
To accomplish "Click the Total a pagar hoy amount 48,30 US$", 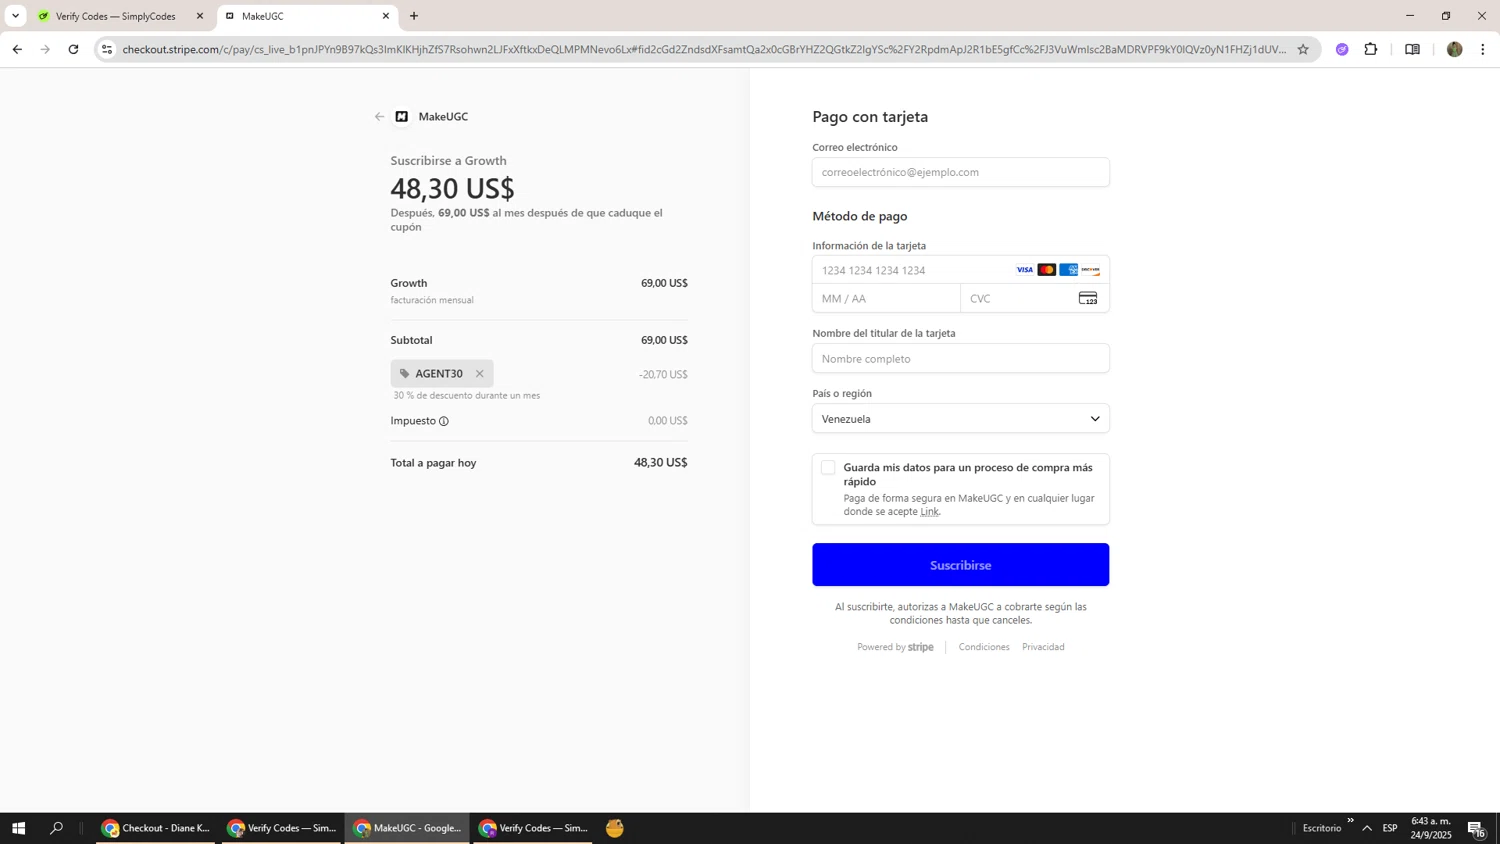I will coord(660,463).
